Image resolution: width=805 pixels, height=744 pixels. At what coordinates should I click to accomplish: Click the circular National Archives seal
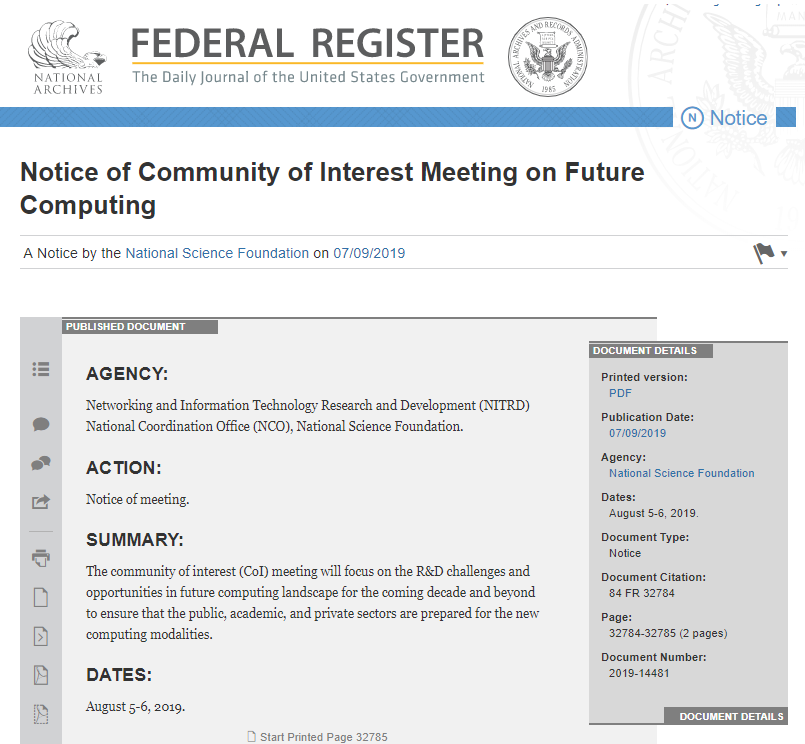coord(547,57)
